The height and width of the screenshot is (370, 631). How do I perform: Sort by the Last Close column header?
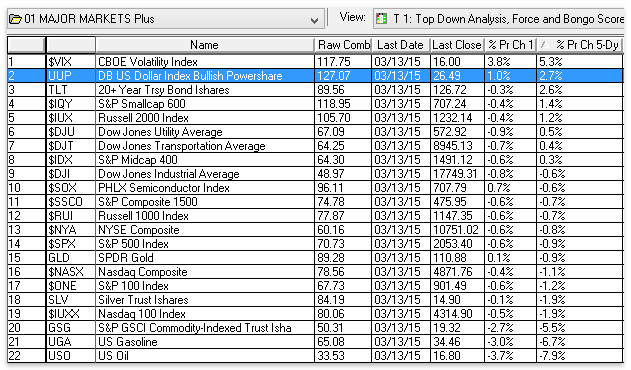pyautogui.click(x=457, y=45)
